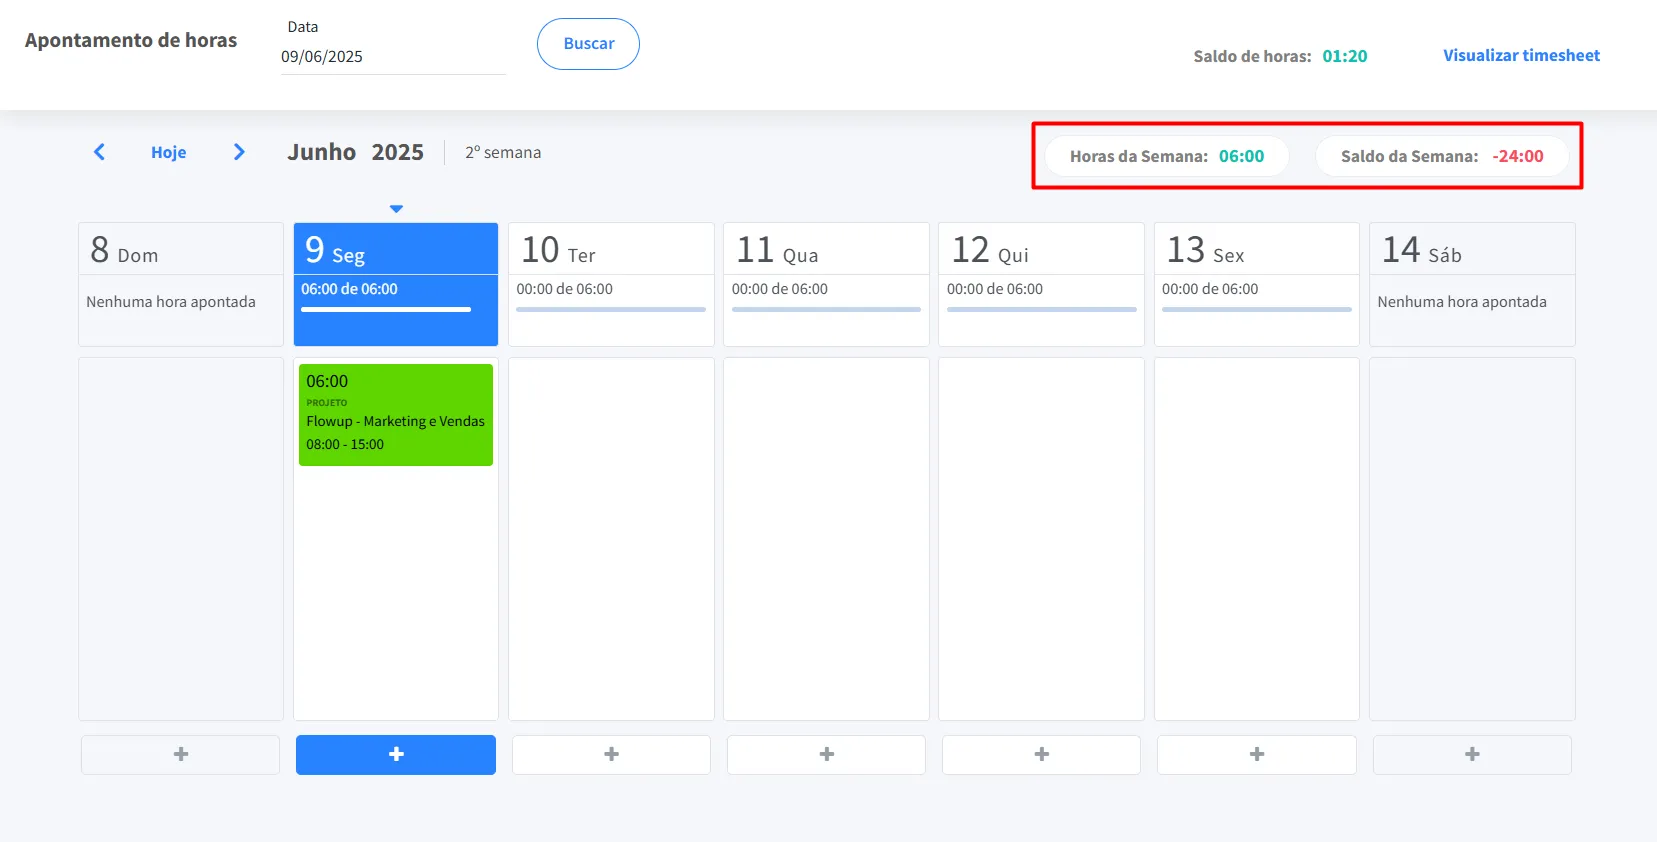Add hours entry for Wednesday 11
1657x842 pixels.
pyautogui.click(x=826, y=755)
